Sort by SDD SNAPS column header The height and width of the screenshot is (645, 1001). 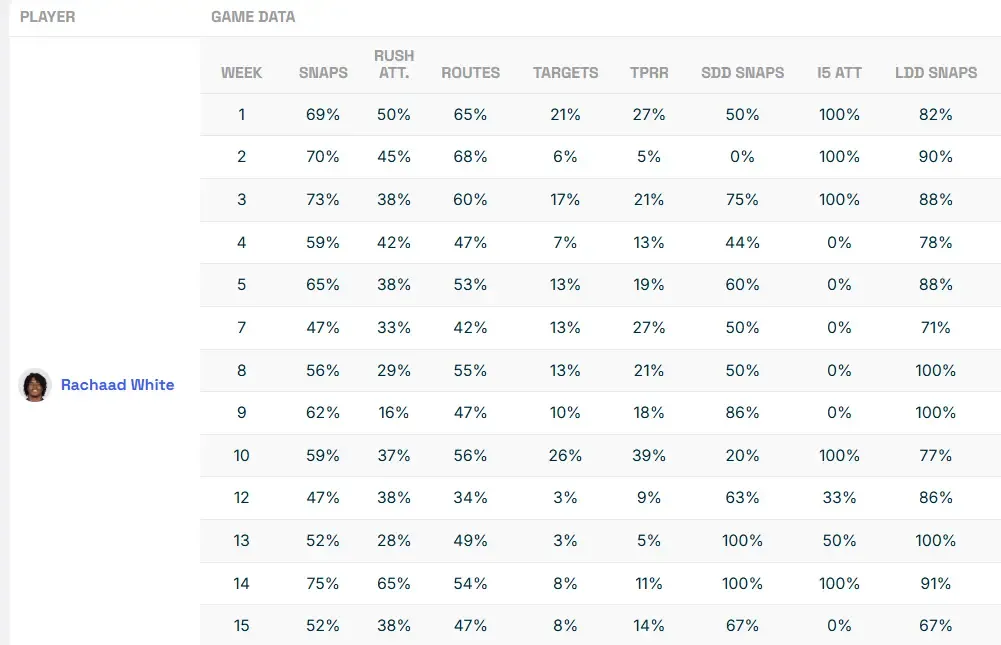(x=743, y=73)
